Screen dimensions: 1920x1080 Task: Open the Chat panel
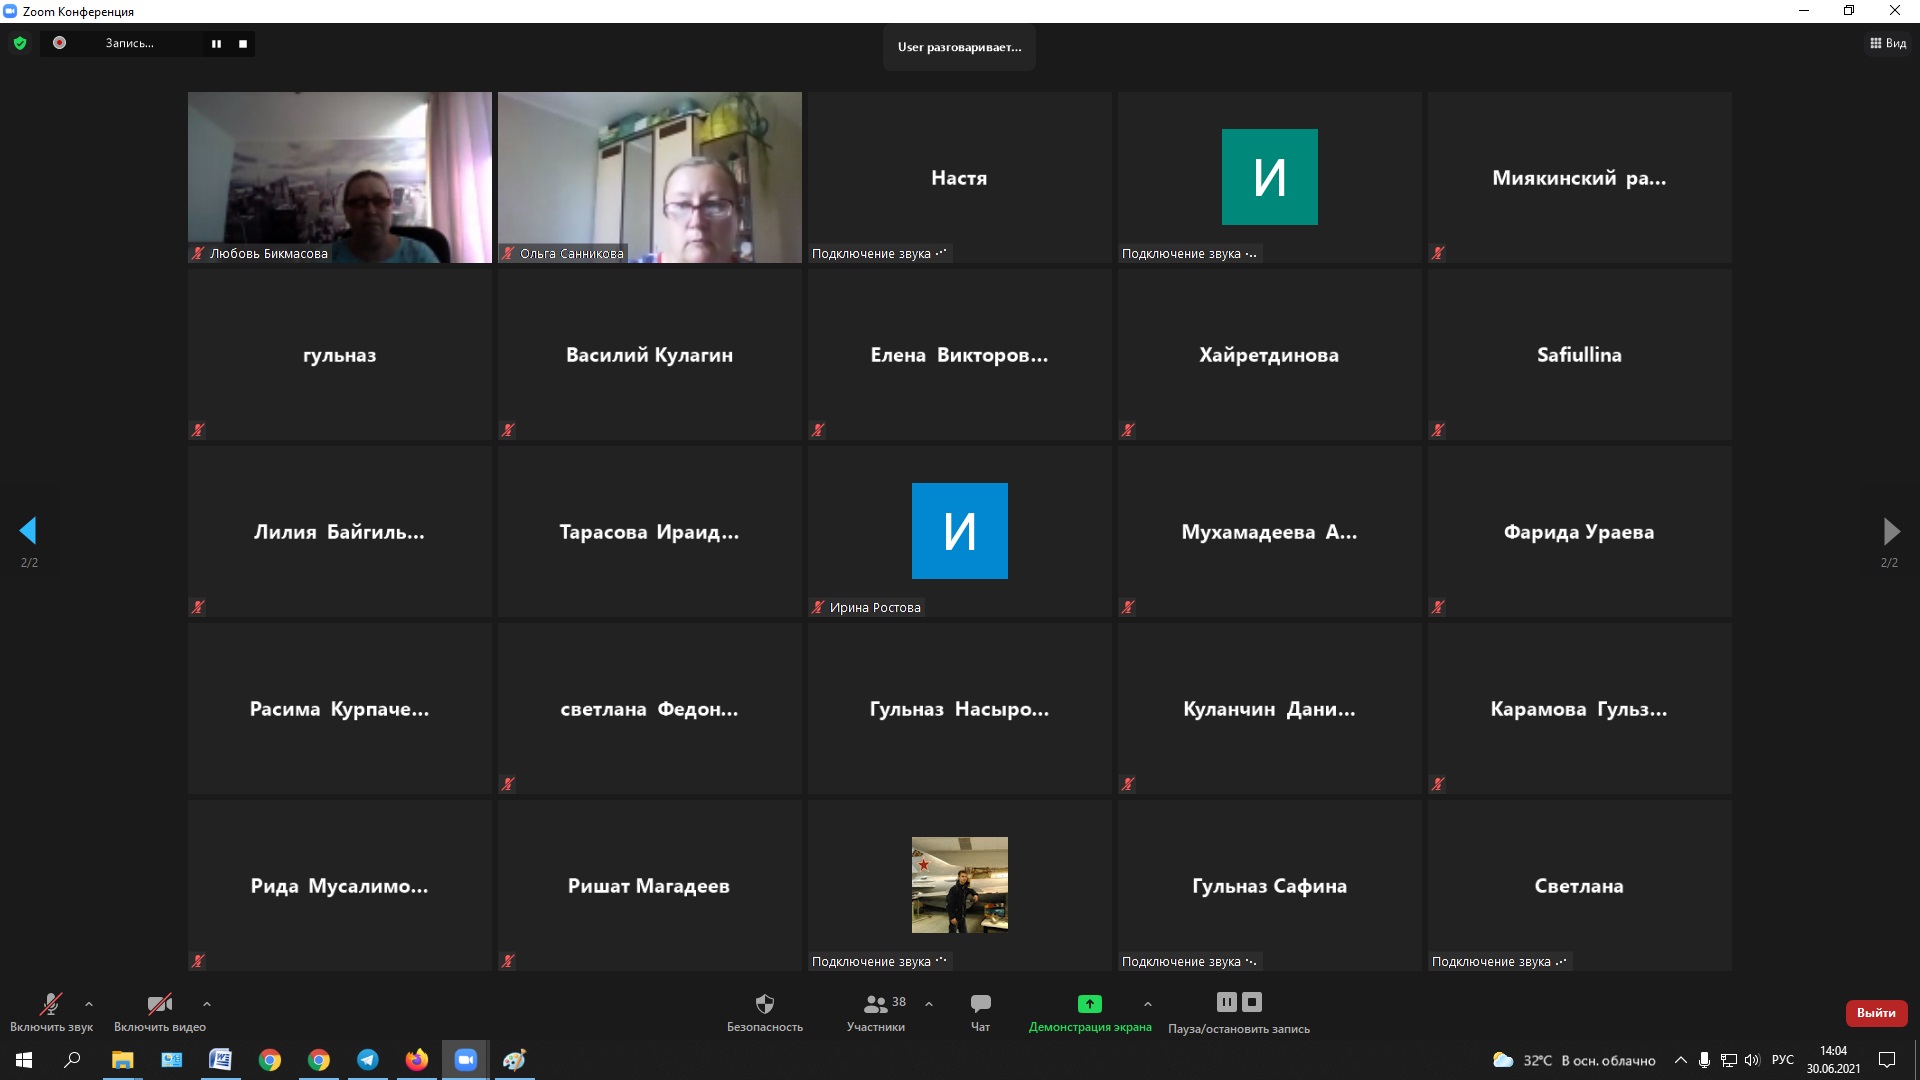[x=980, y=1004]
